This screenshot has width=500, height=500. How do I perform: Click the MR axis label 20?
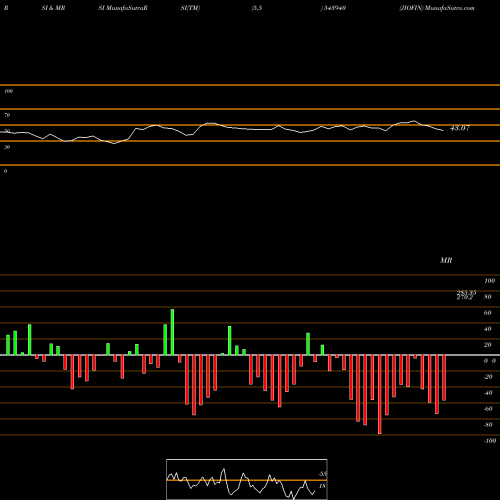487,345
